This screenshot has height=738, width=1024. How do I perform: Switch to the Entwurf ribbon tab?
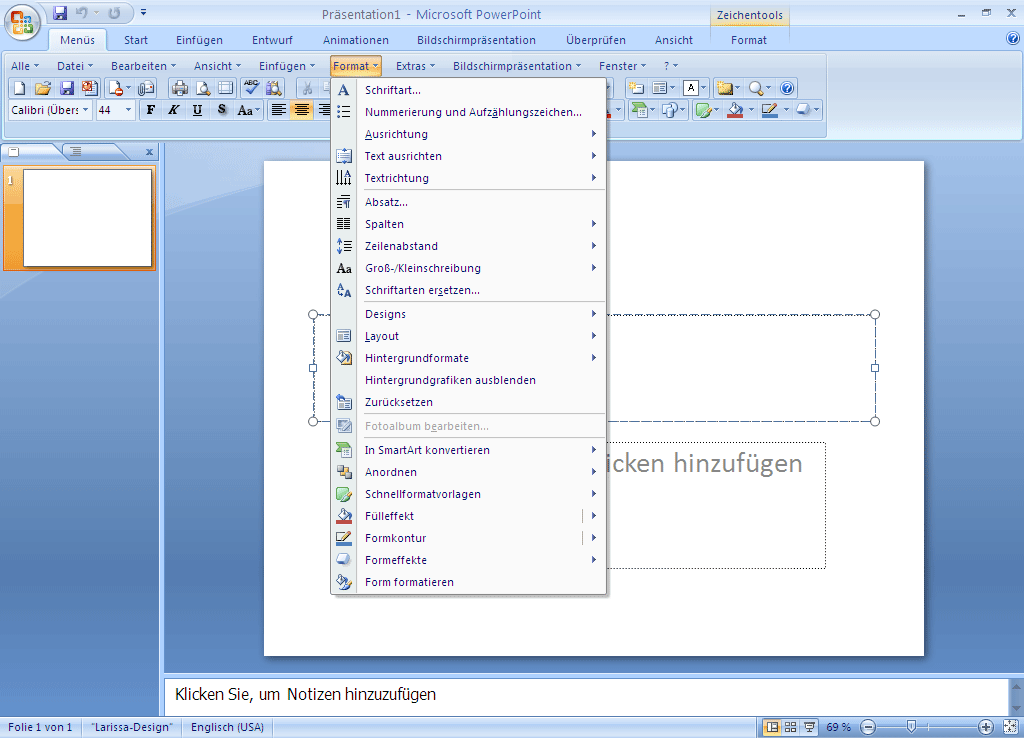click(272, 40)
